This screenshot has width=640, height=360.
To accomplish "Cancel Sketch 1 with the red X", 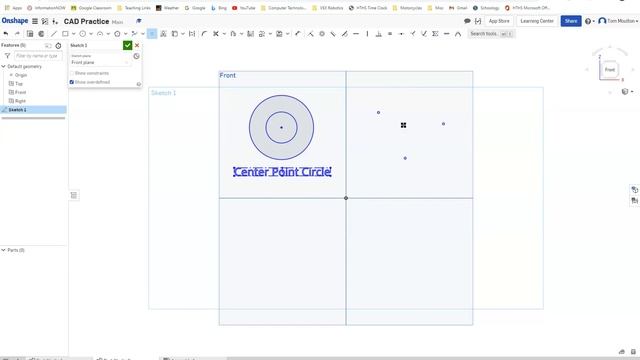I will point(137,45).
